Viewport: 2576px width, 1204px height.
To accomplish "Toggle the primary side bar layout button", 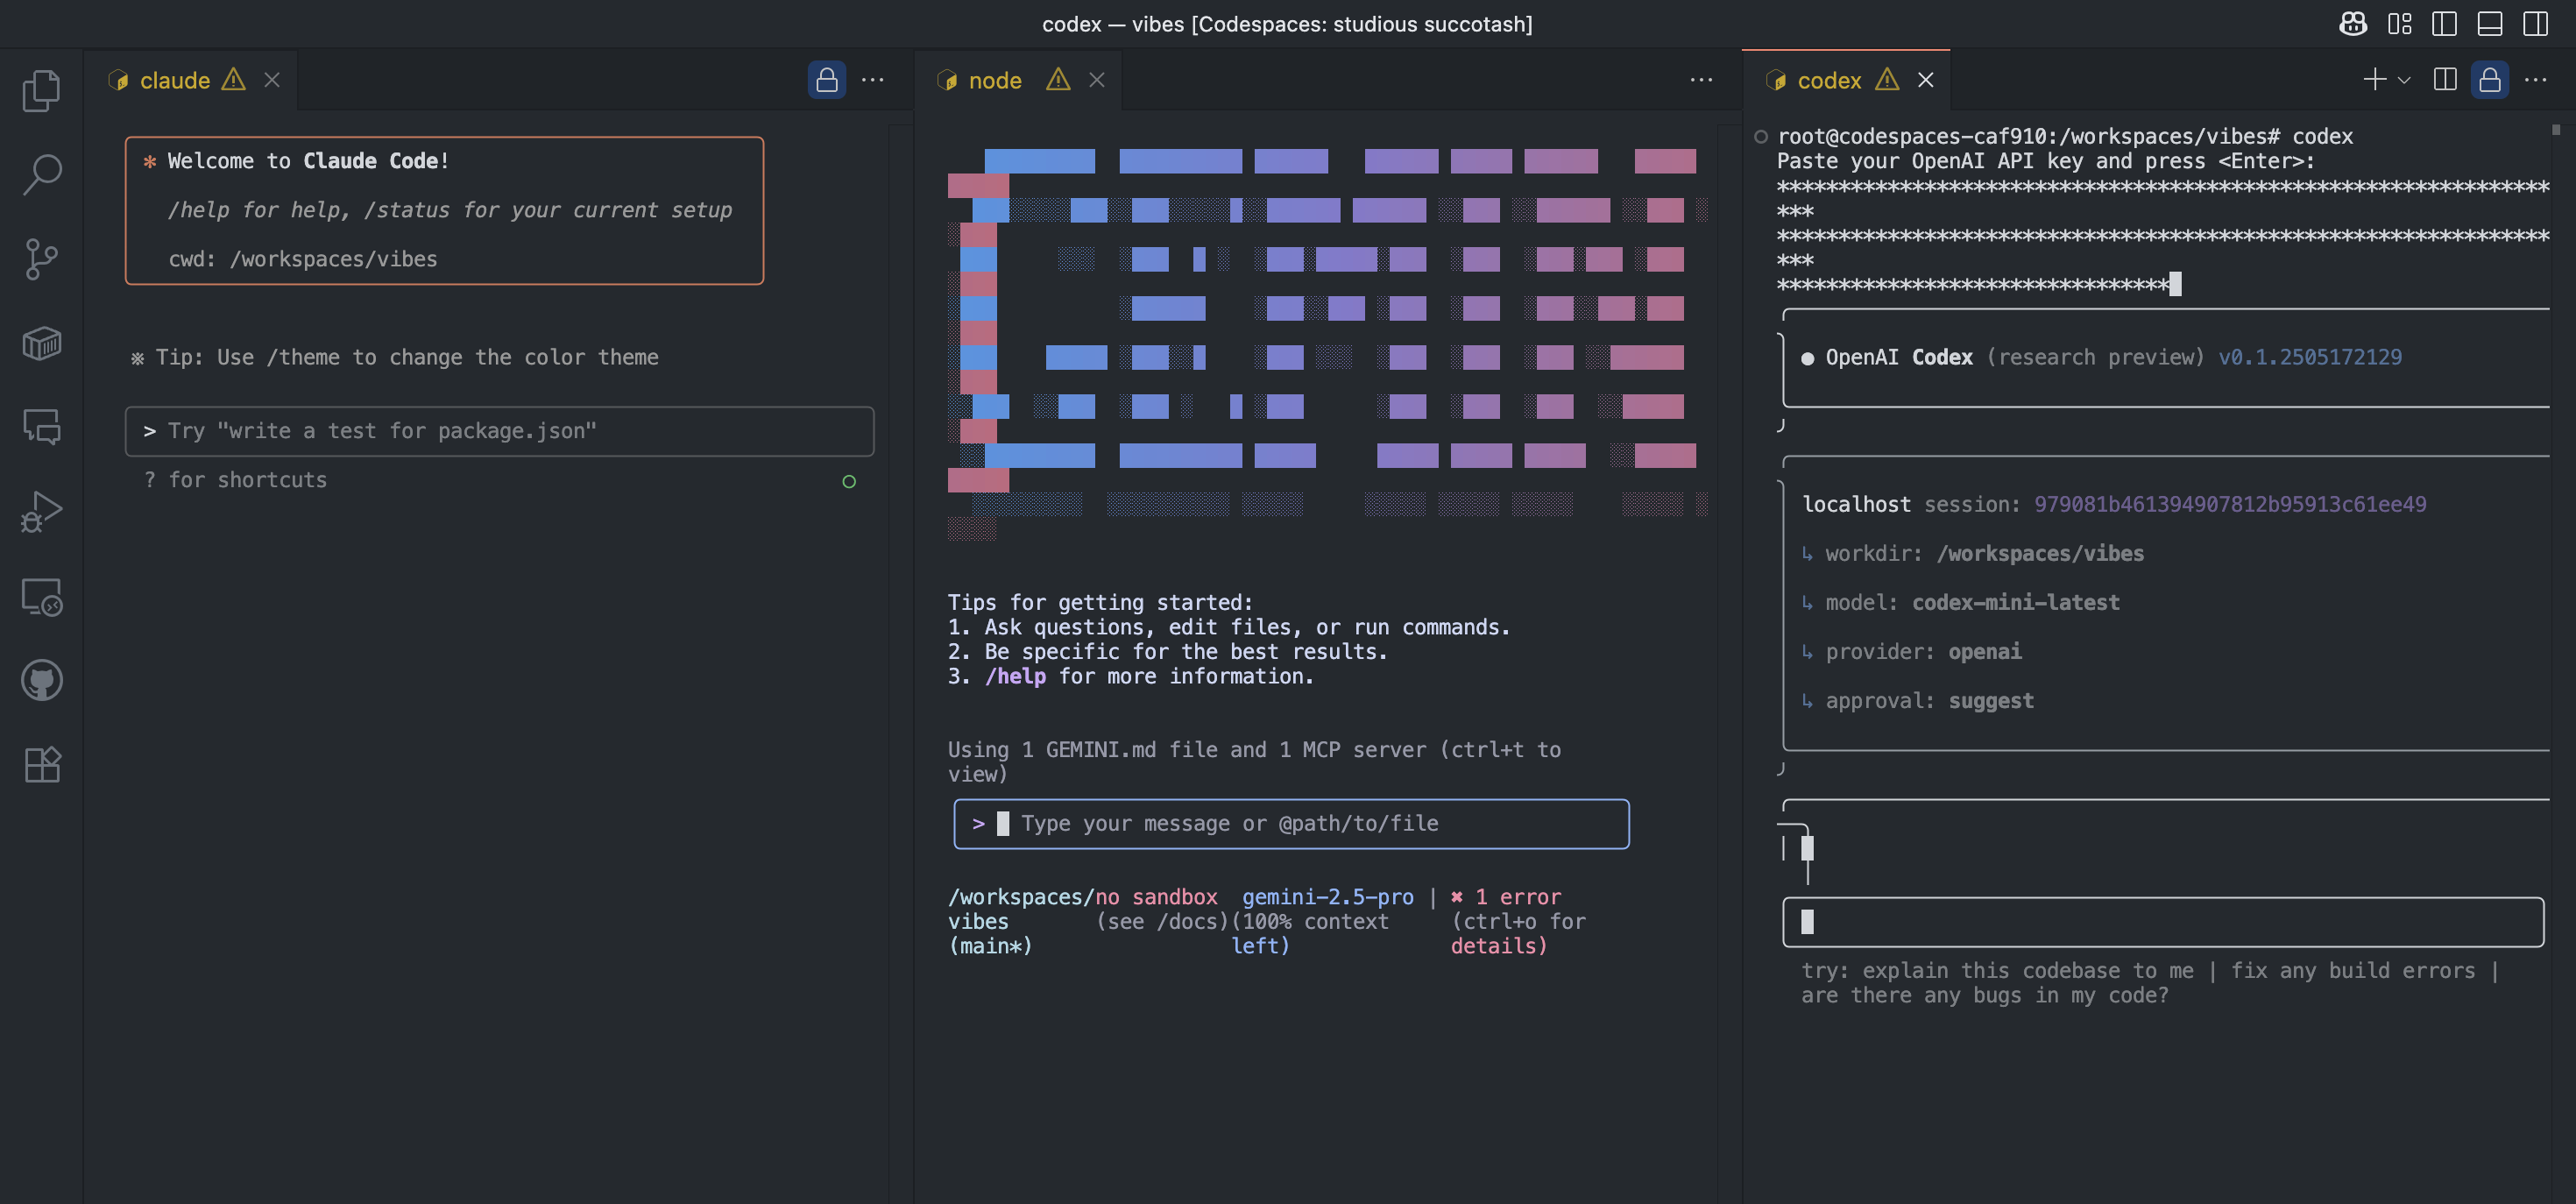I will point(2444,24).
